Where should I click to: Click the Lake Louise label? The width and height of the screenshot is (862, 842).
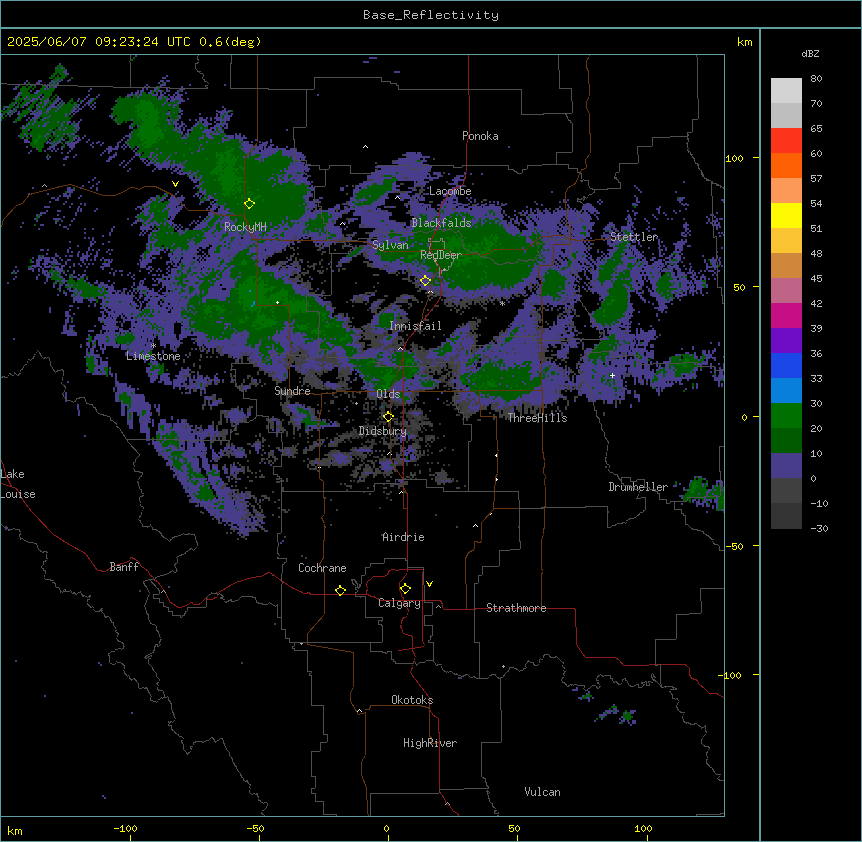[18, 484]
